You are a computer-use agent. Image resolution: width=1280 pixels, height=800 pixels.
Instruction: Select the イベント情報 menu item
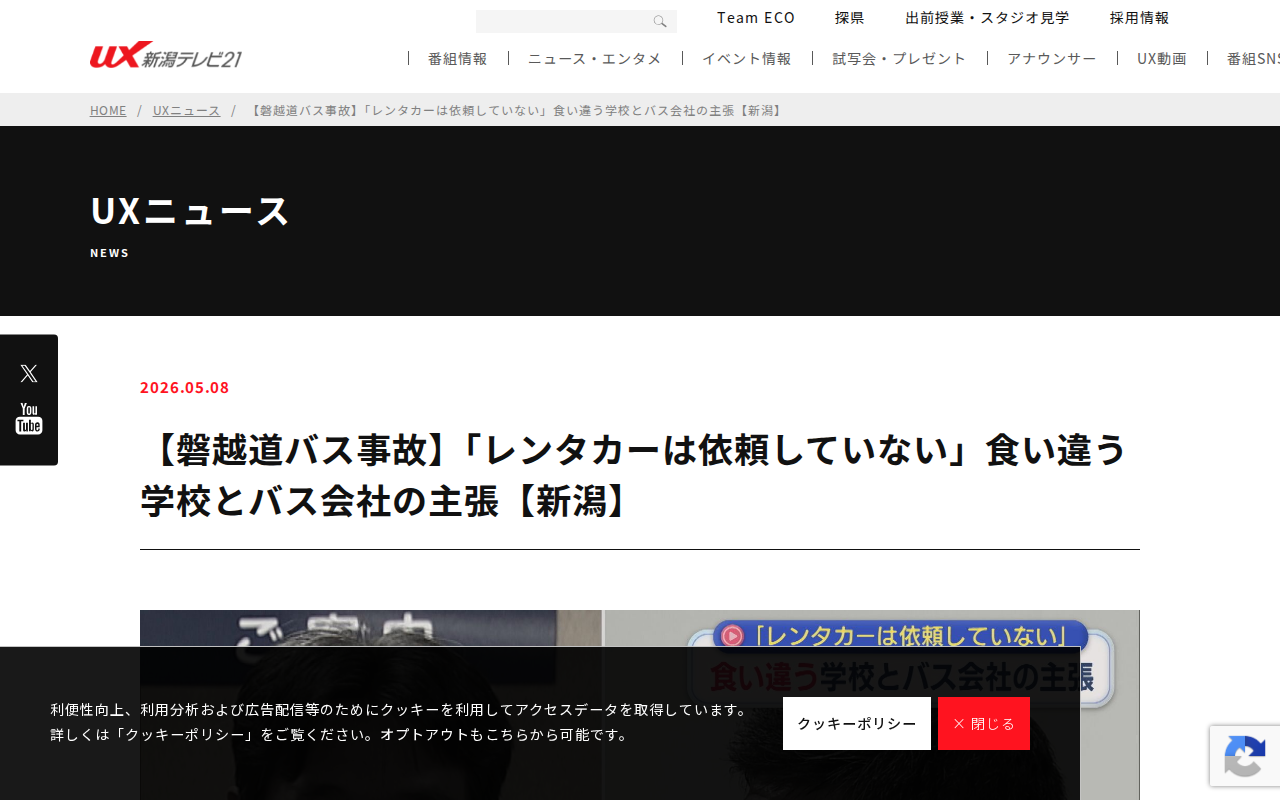click(x=747, y=59)
